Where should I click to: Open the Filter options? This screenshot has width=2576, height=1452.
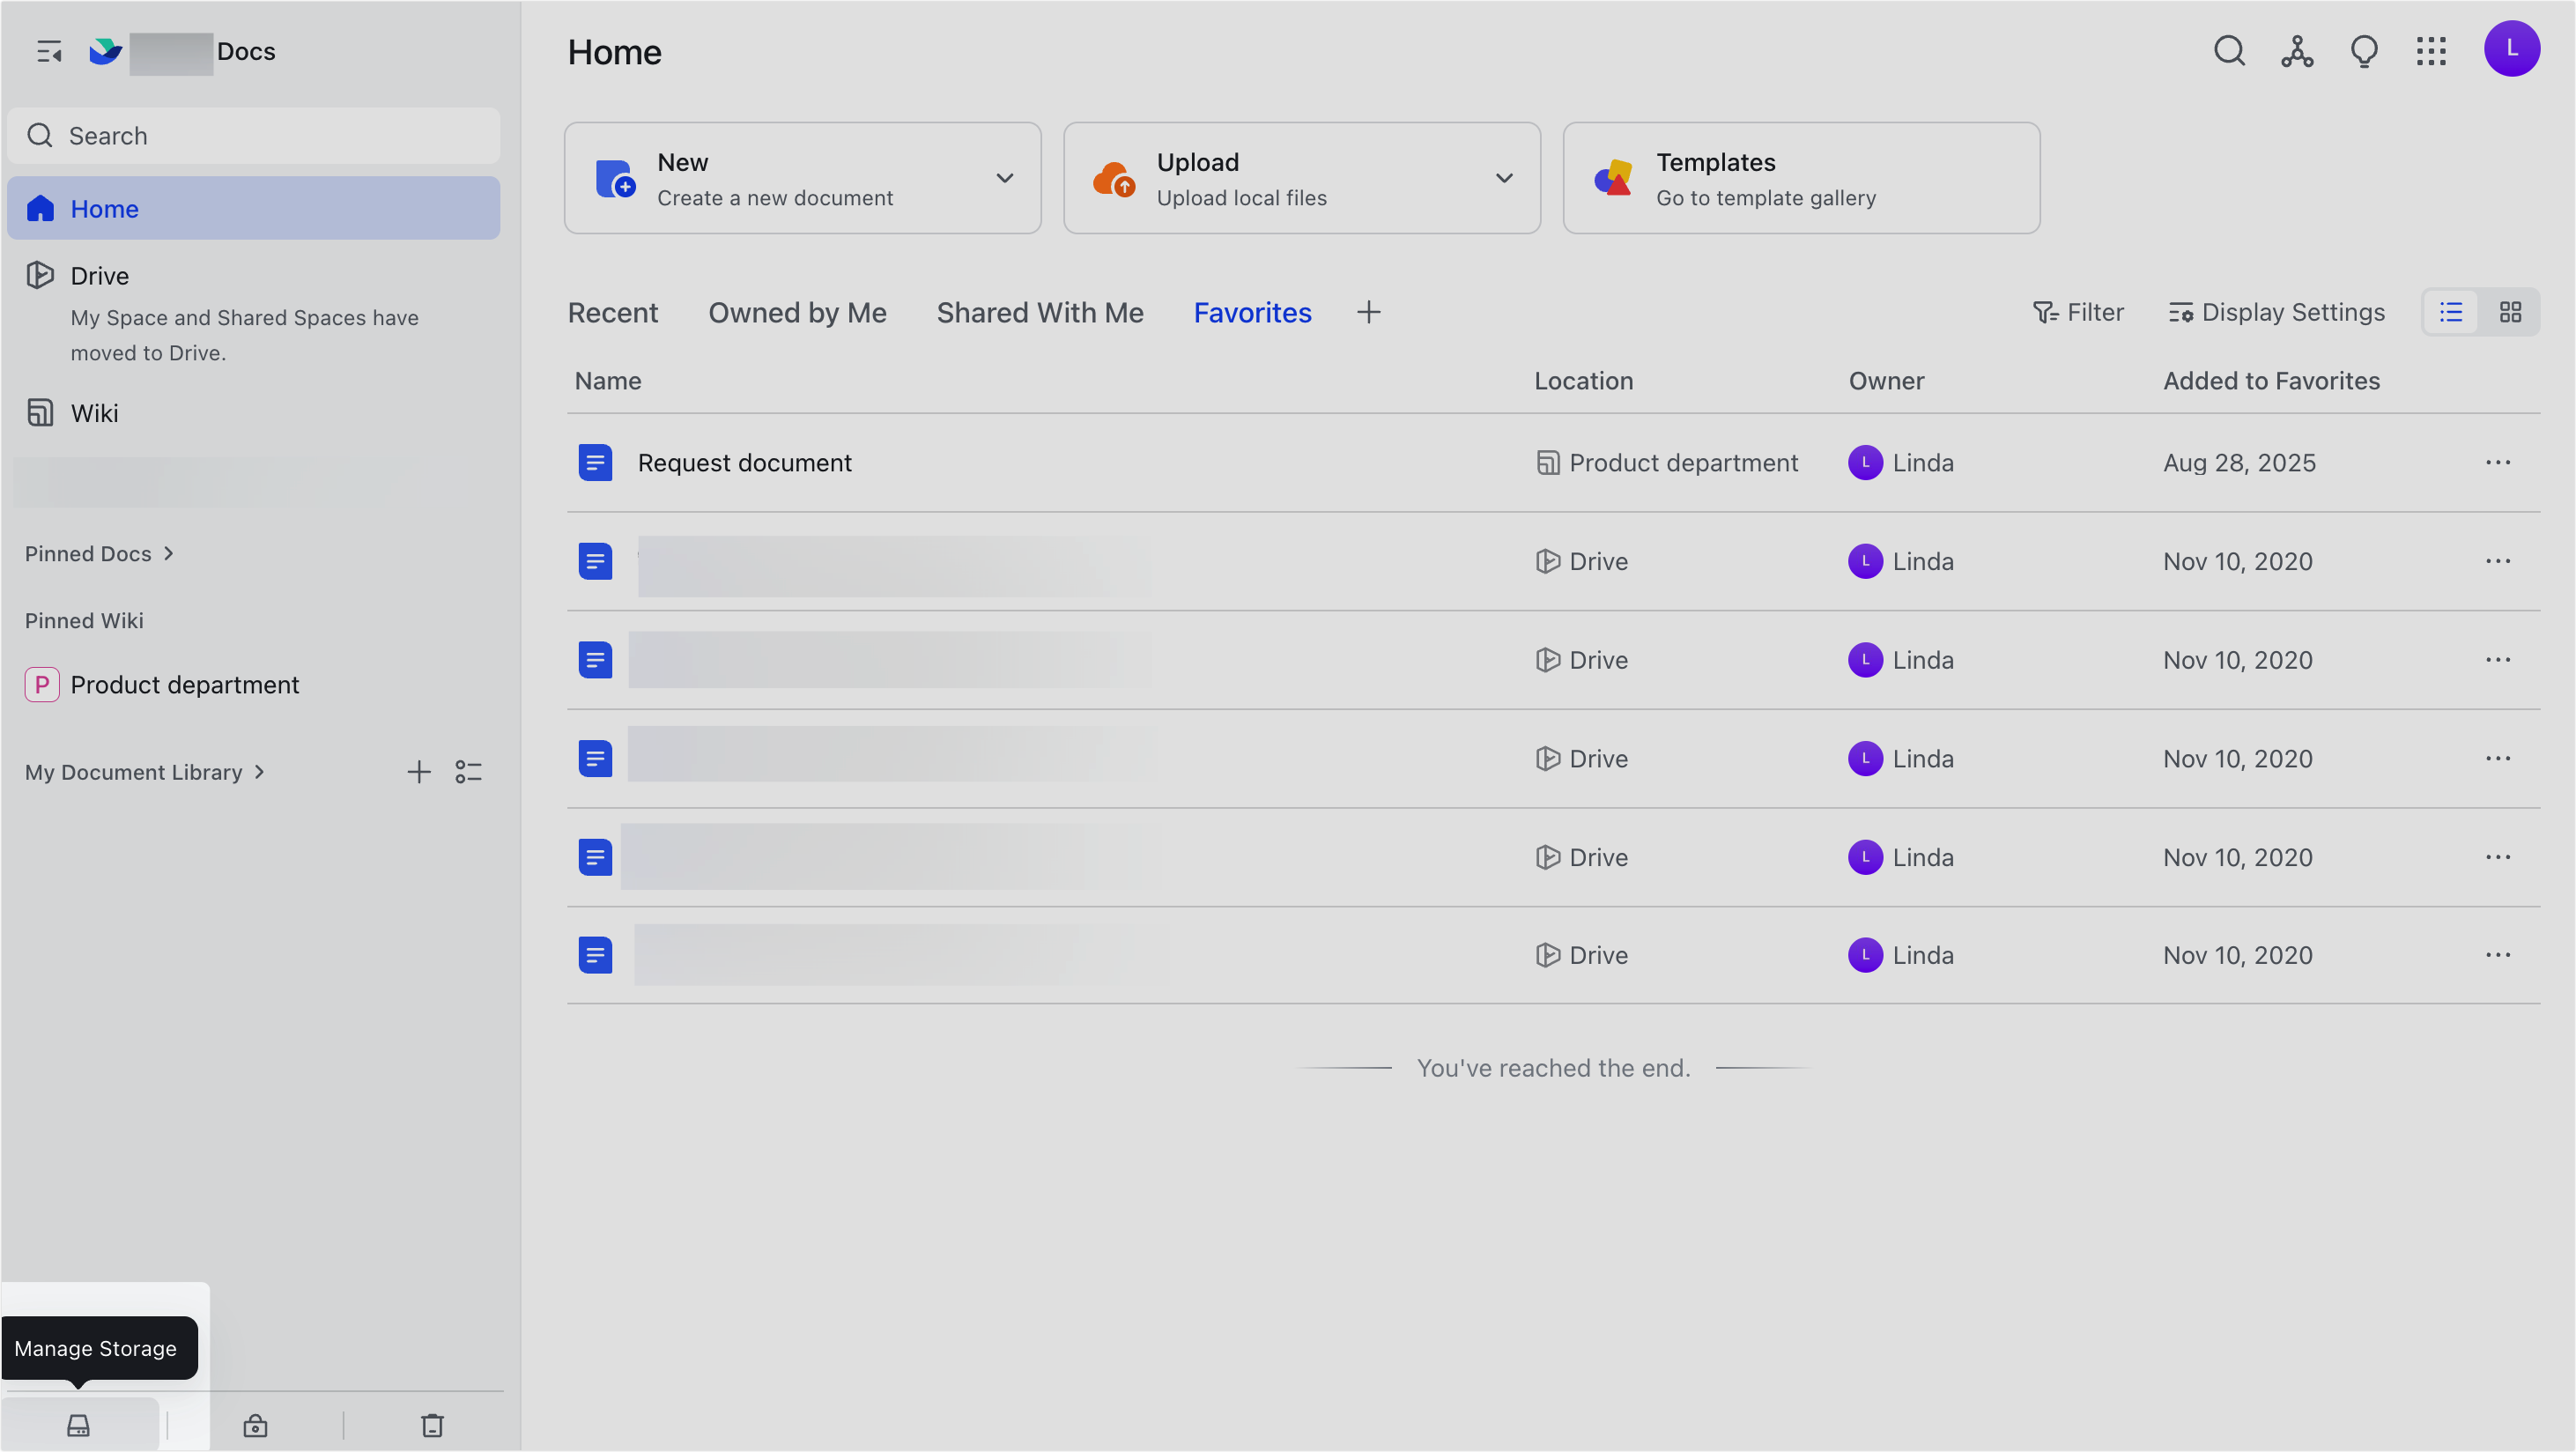[2077, 312]
